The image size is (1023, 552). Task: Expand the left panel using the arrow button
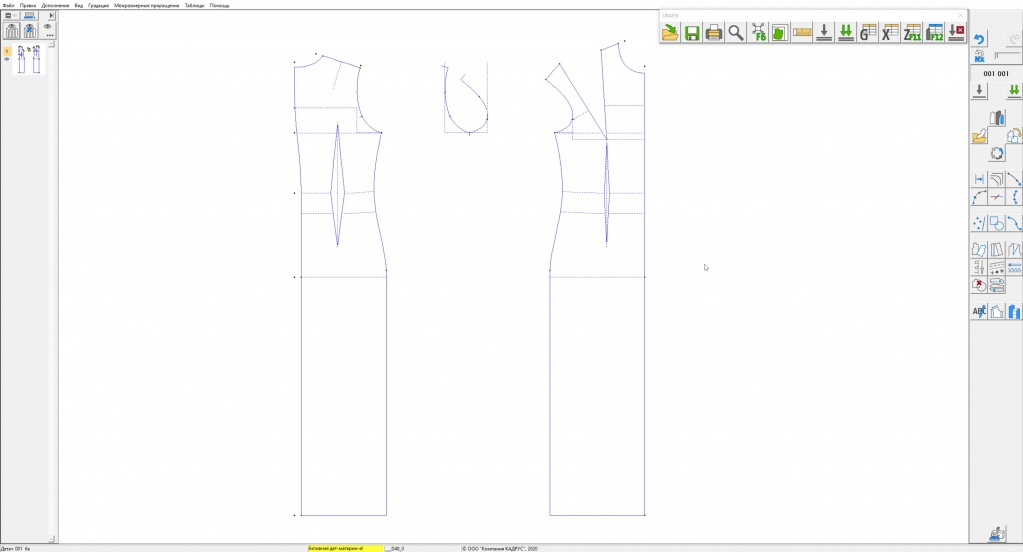51,16
